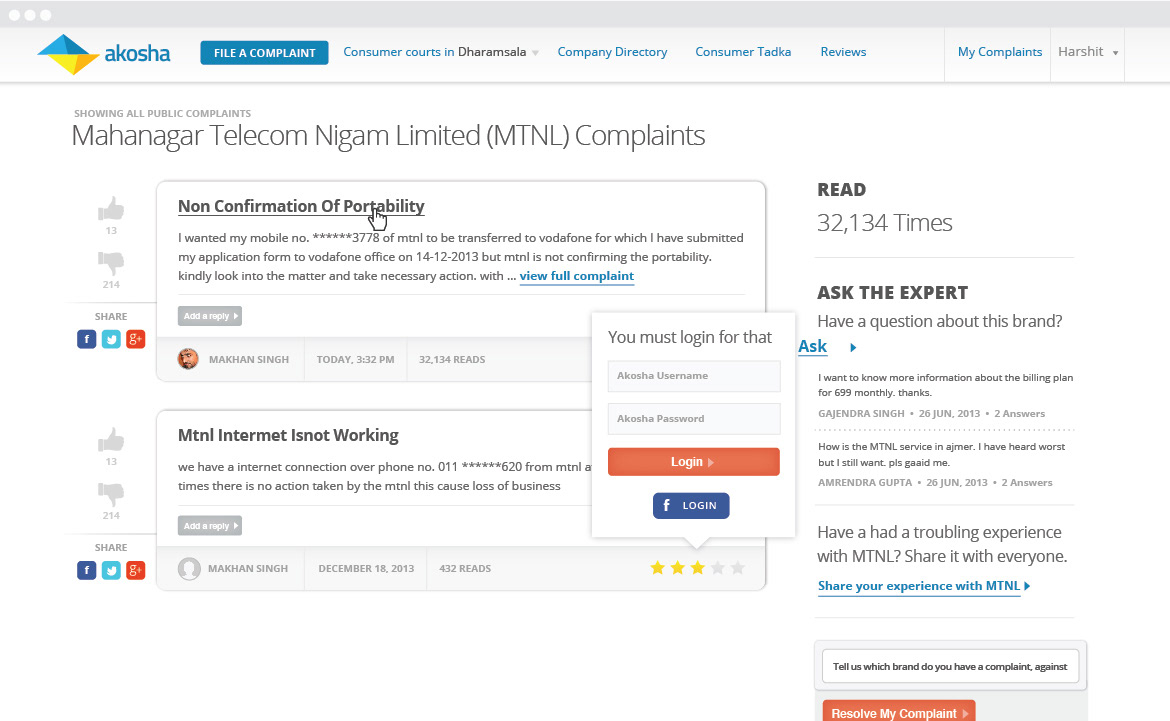Expand the Consumer courts city dropdown
The height and width of the screenshot is (721, 1170).
(536, 53)
